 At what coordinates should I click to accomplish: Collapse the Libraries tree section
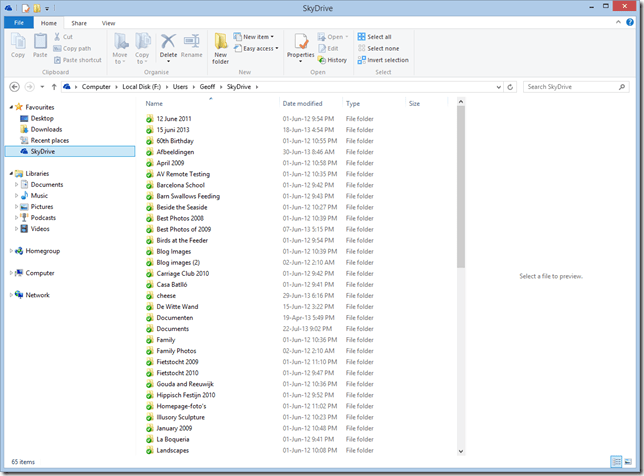click(x=11, y=173)
